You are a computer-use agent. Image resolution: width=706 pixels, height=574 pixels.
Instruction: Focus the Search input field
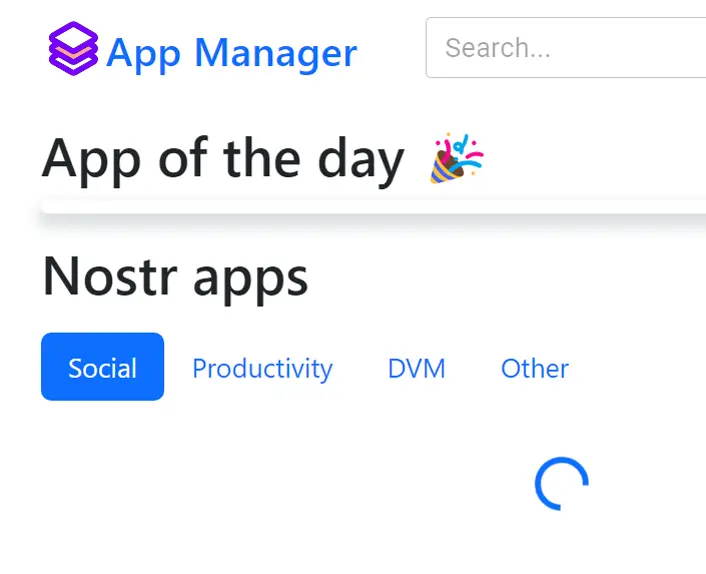click(570, 48)
